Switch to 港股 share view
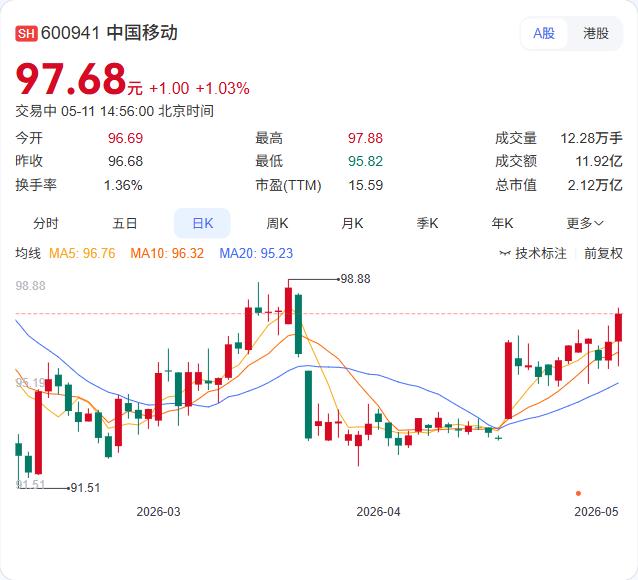Screen dimensions: 638x580 click(596, 33)
